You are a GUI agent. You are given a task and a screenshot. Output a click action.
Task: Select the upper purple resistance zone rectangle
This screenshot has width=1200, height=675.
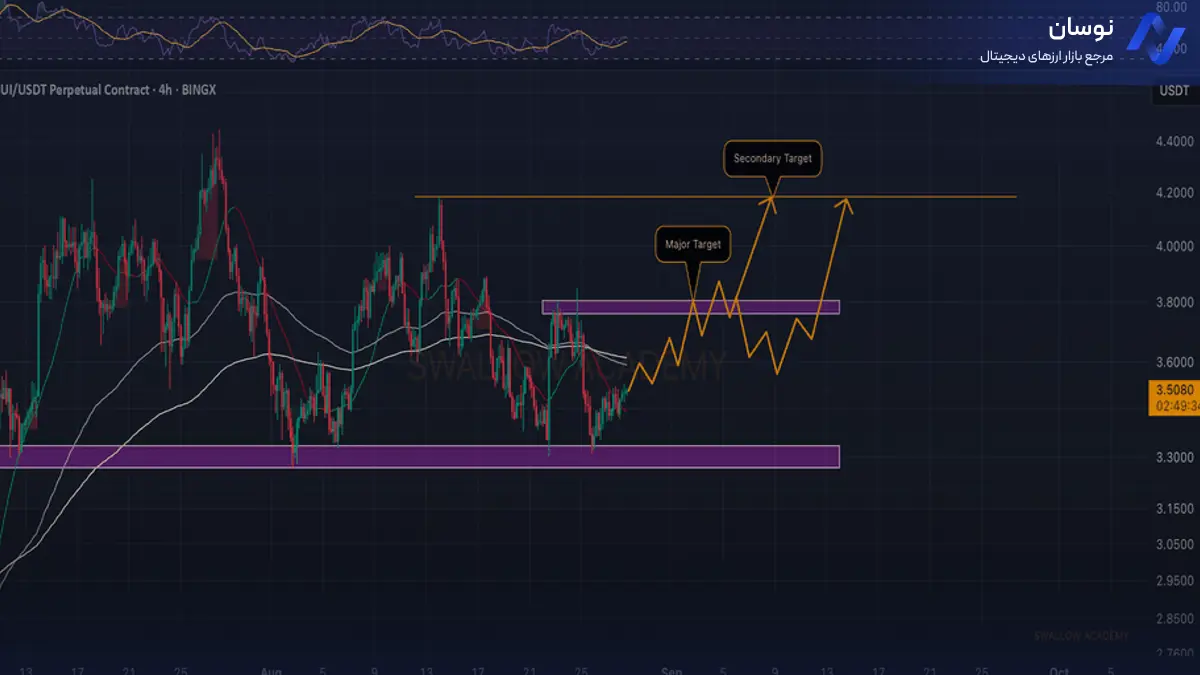point(690,307)
